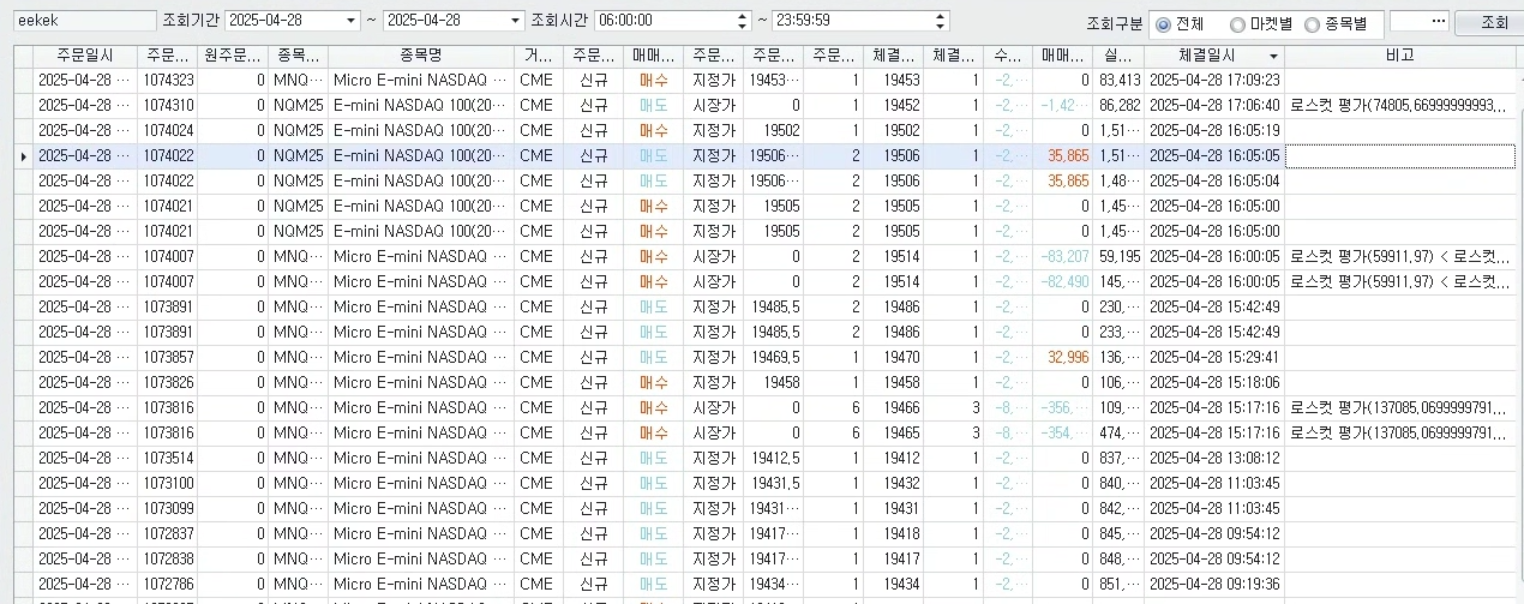Sort by the 비고 column header
The height and width of the screenshot is (604, 1524).
click(x=1400, y=57)
